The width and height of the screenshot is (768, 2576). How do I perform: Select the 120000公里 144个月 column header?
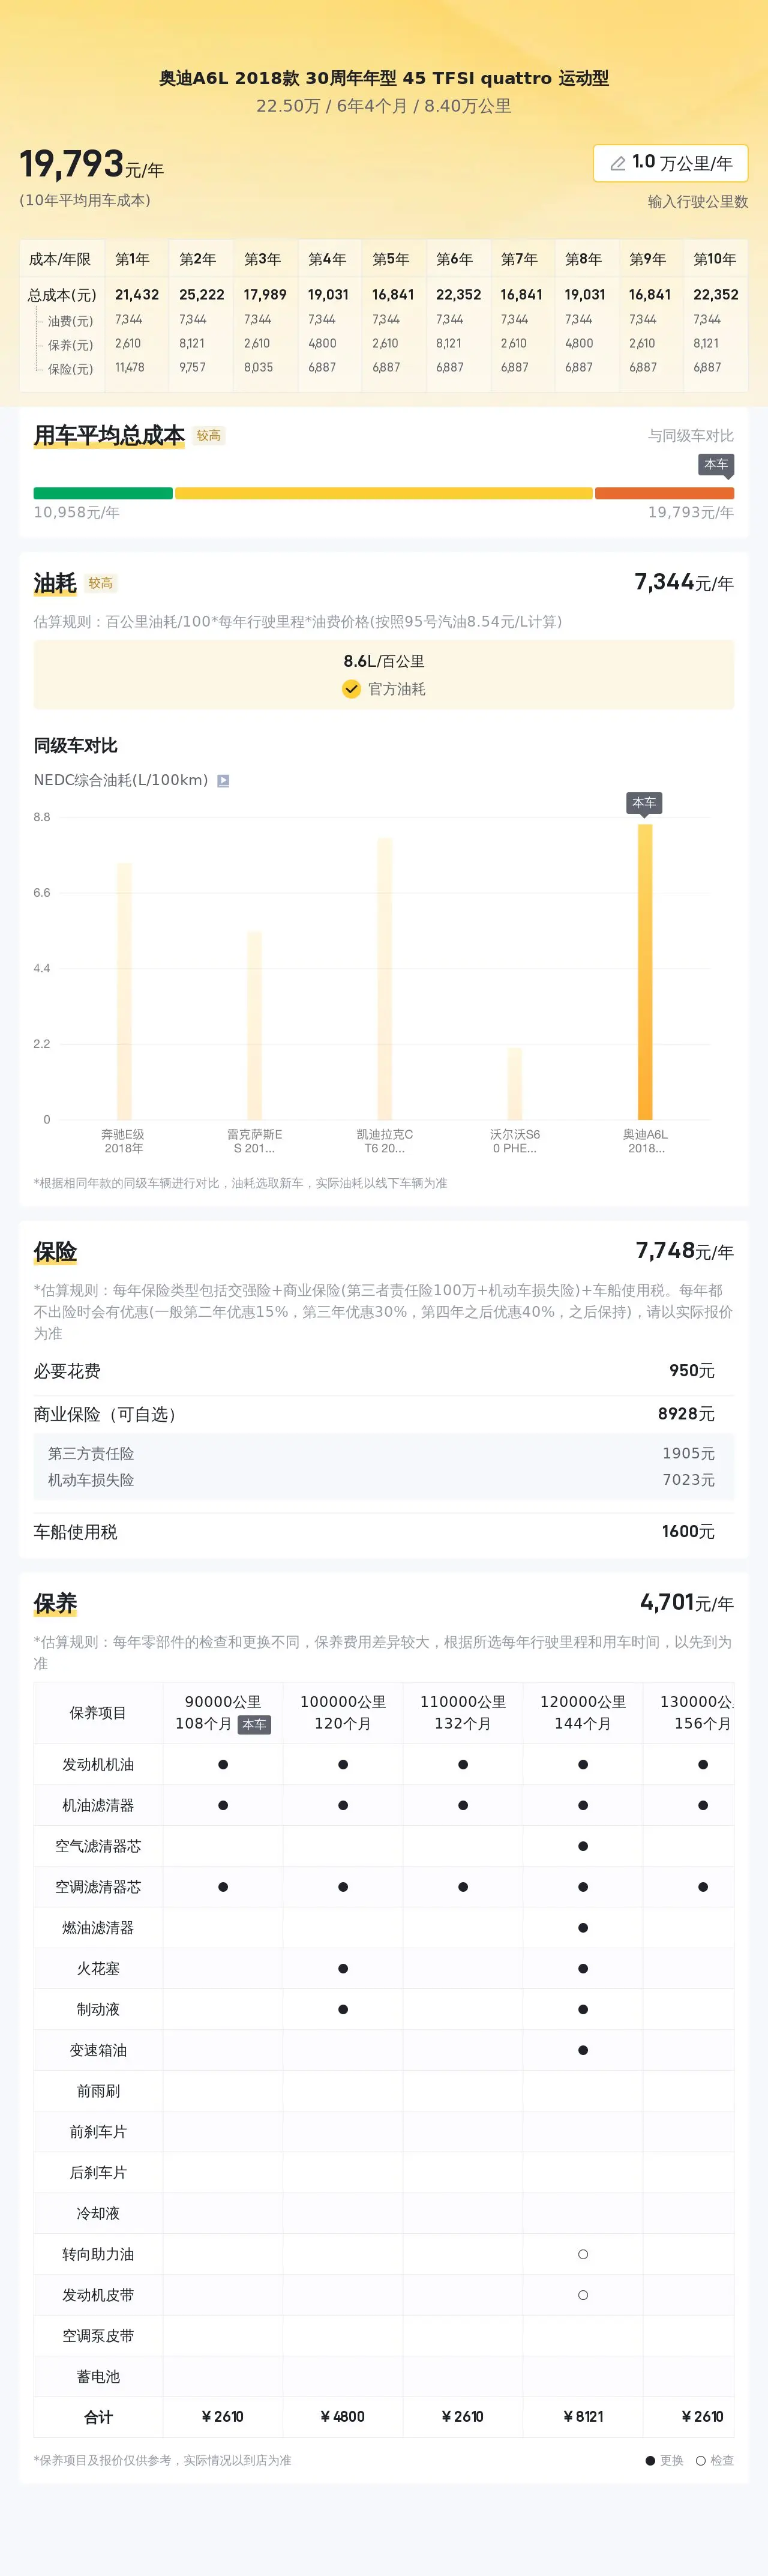click(x=583, y=1712)
